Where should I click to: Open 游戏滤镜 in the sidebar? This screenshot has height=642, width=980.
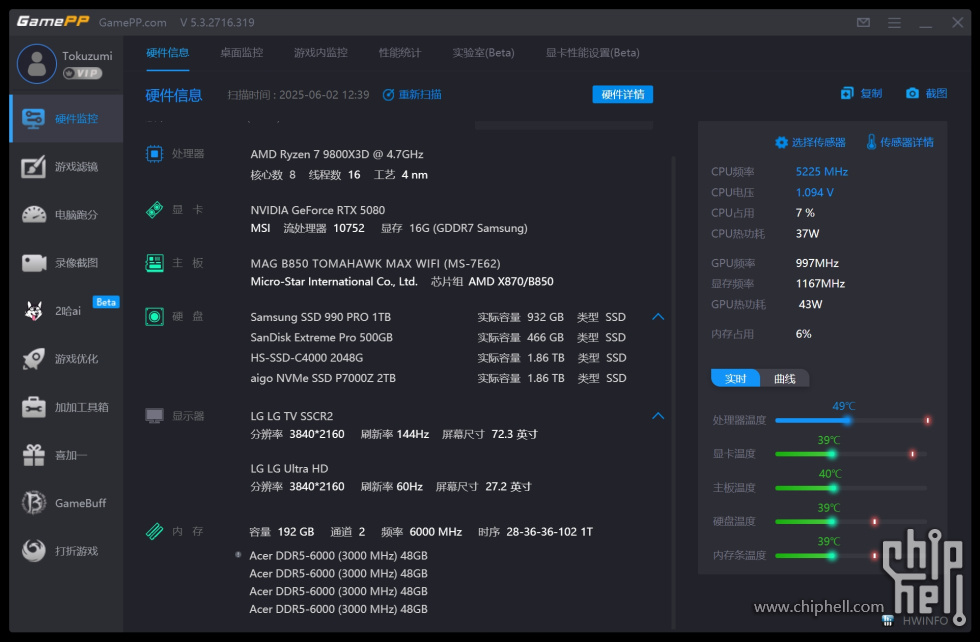point(66,167)
